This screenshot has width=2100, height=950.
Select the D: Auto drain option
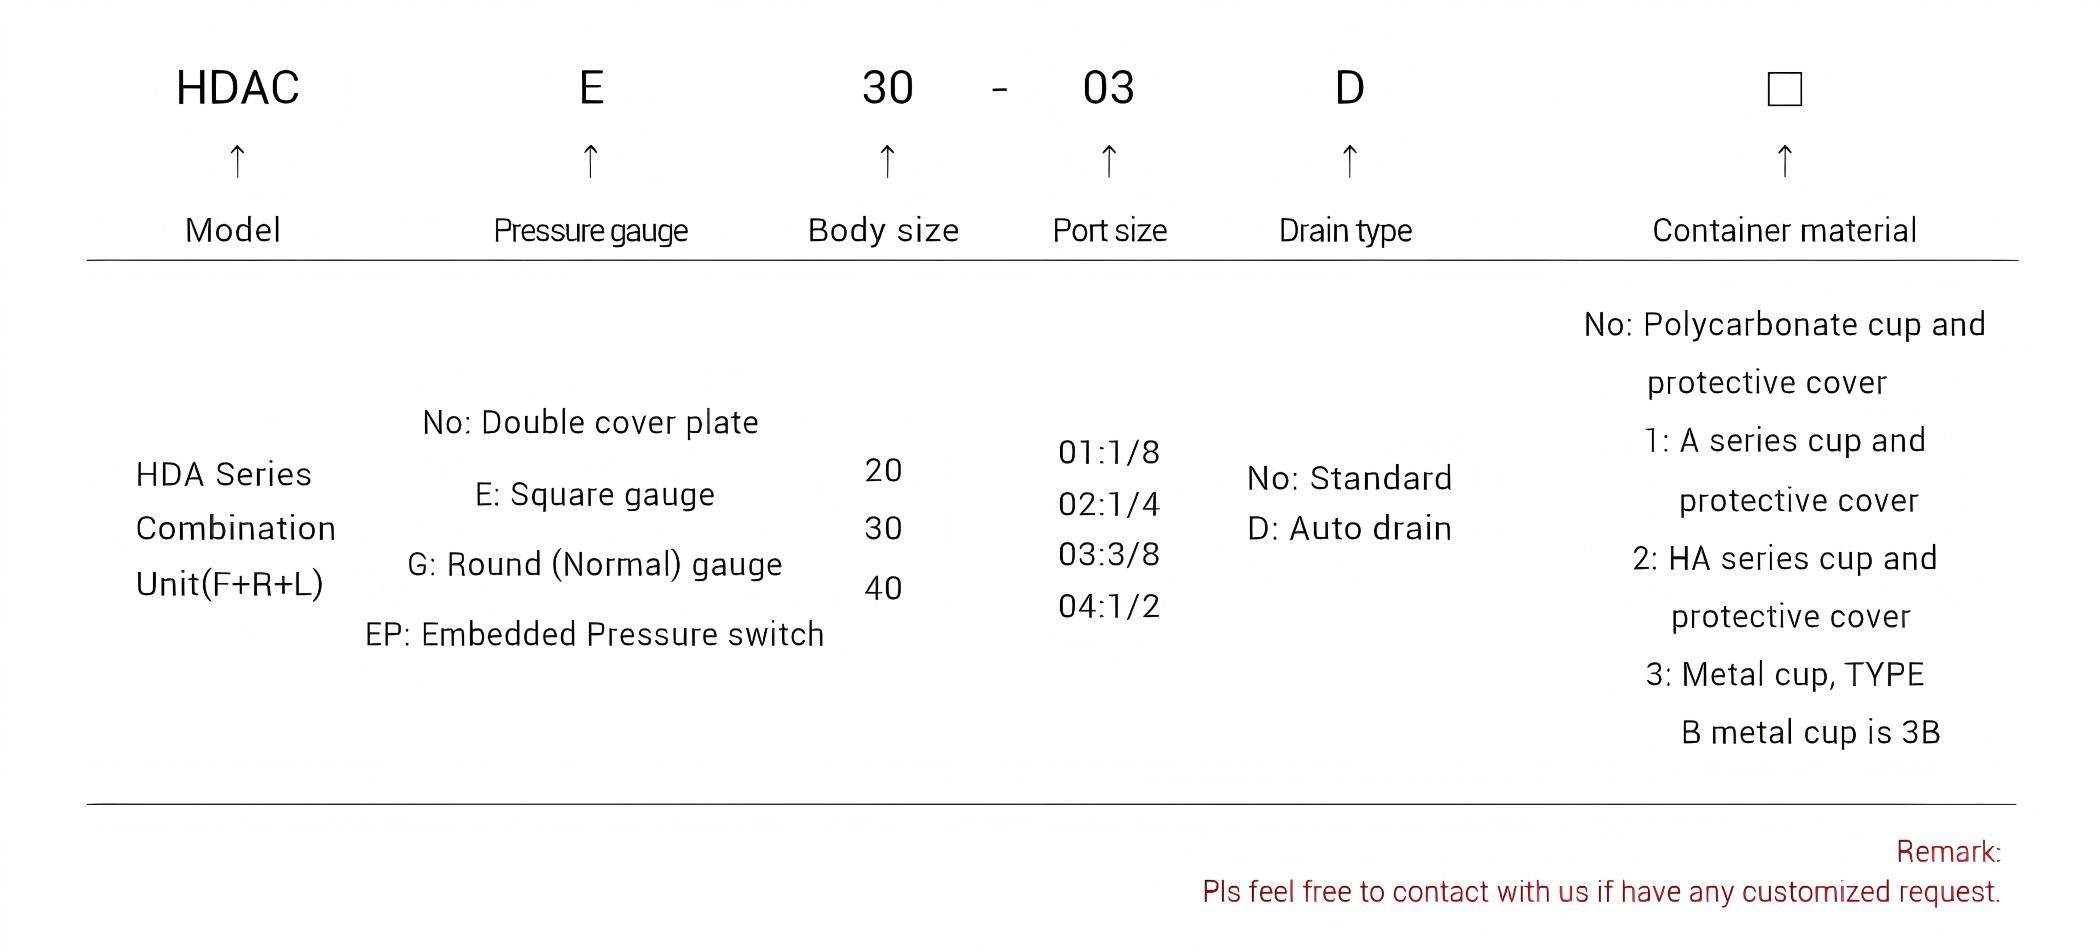pyautogui.click(x=1349, y=528)
